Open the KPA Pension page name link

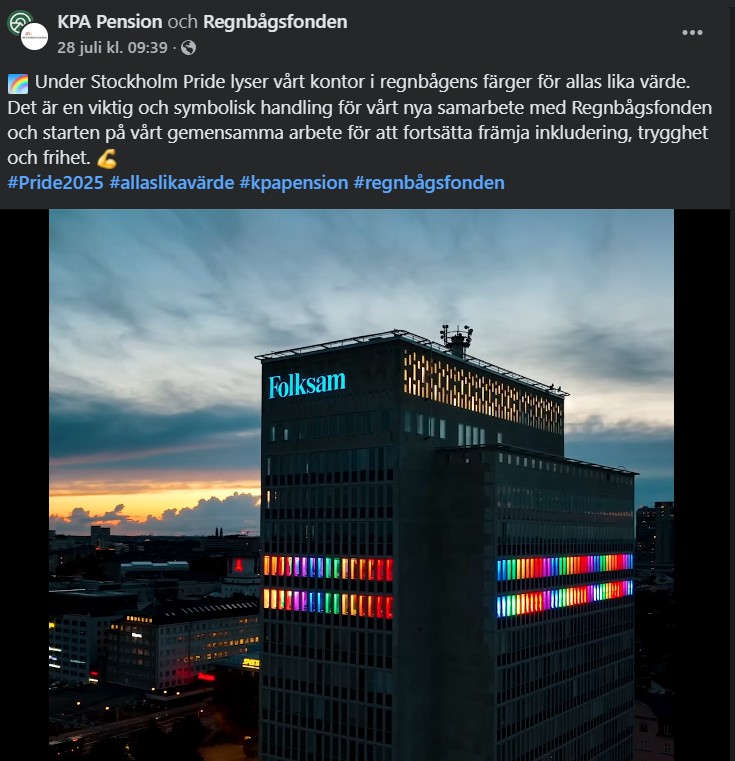coord(110,22)
